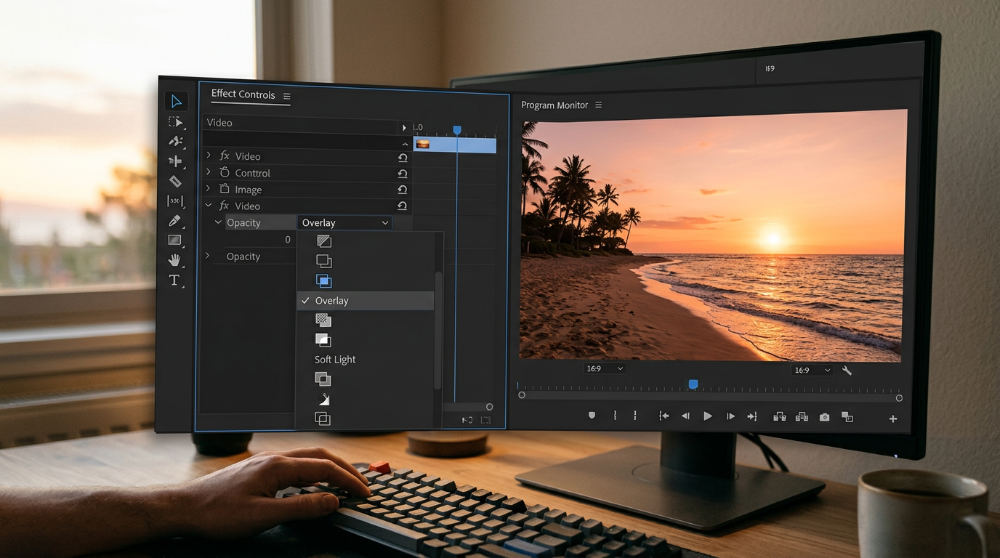This screenshot has width=1000, height=558.
Task: Expand the Control effect row
Action: [208, 172]
